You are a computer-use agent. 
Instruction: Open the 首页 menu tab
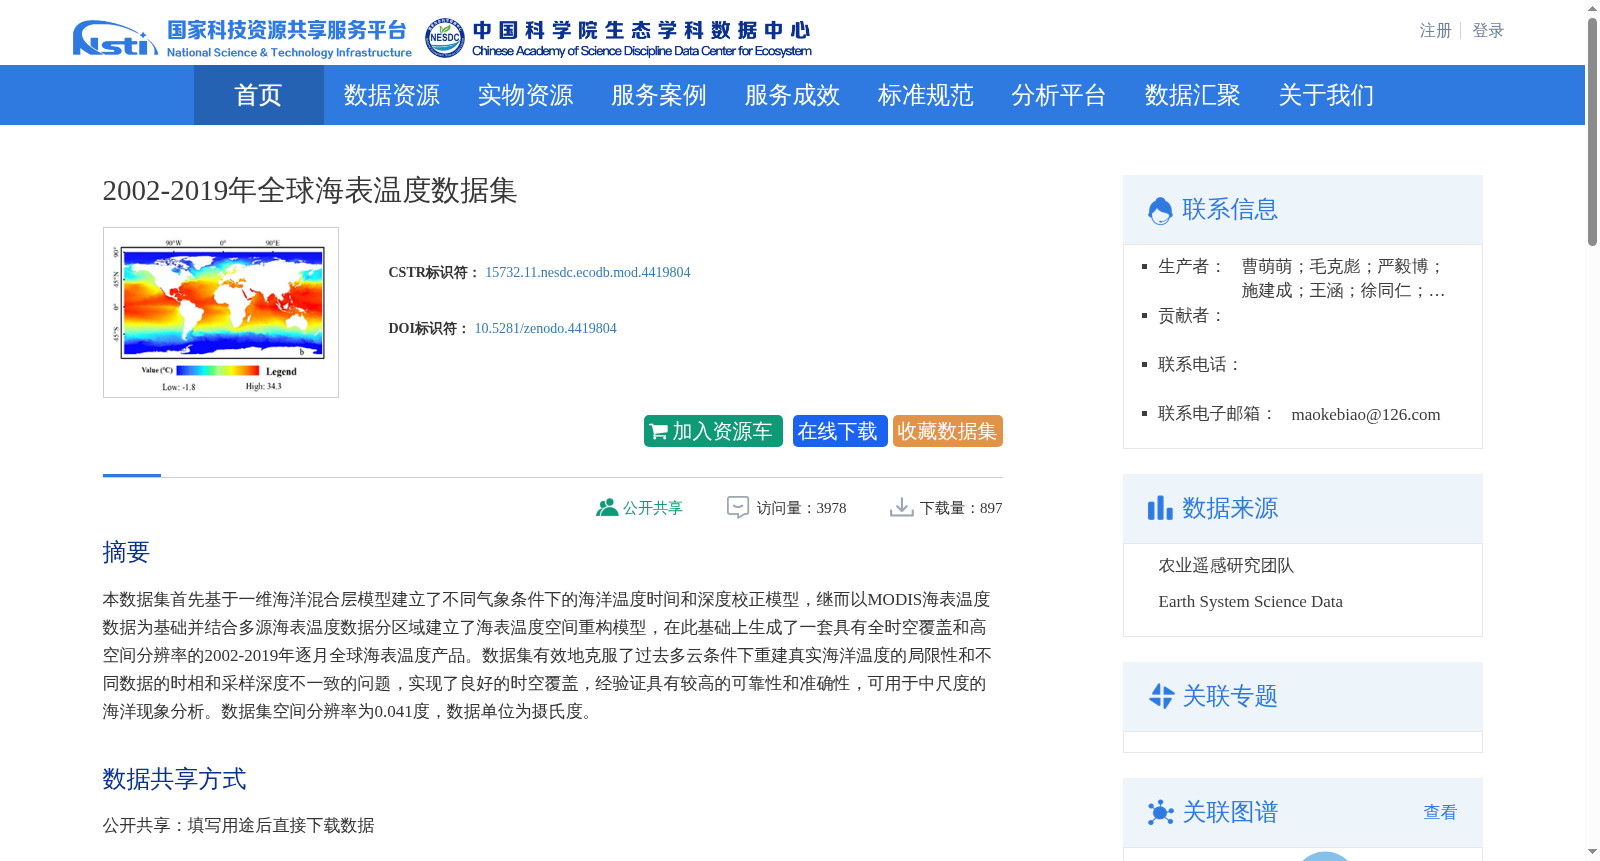(258, 95)
